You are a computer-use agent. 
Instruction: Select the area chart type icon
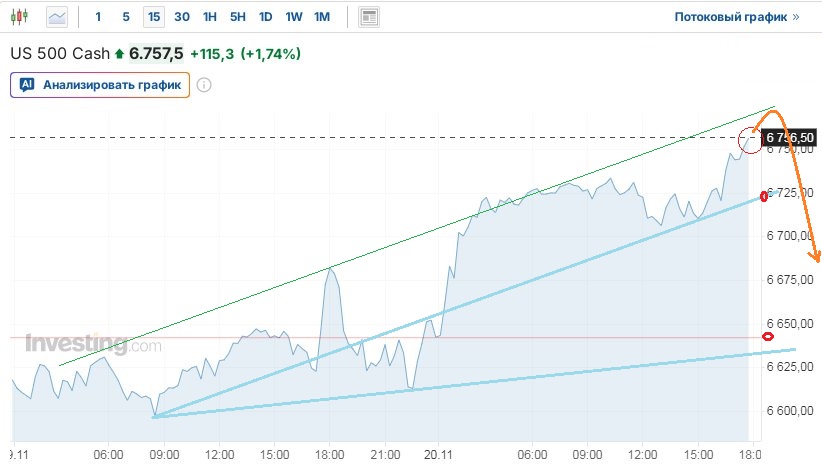click(58, 17)
